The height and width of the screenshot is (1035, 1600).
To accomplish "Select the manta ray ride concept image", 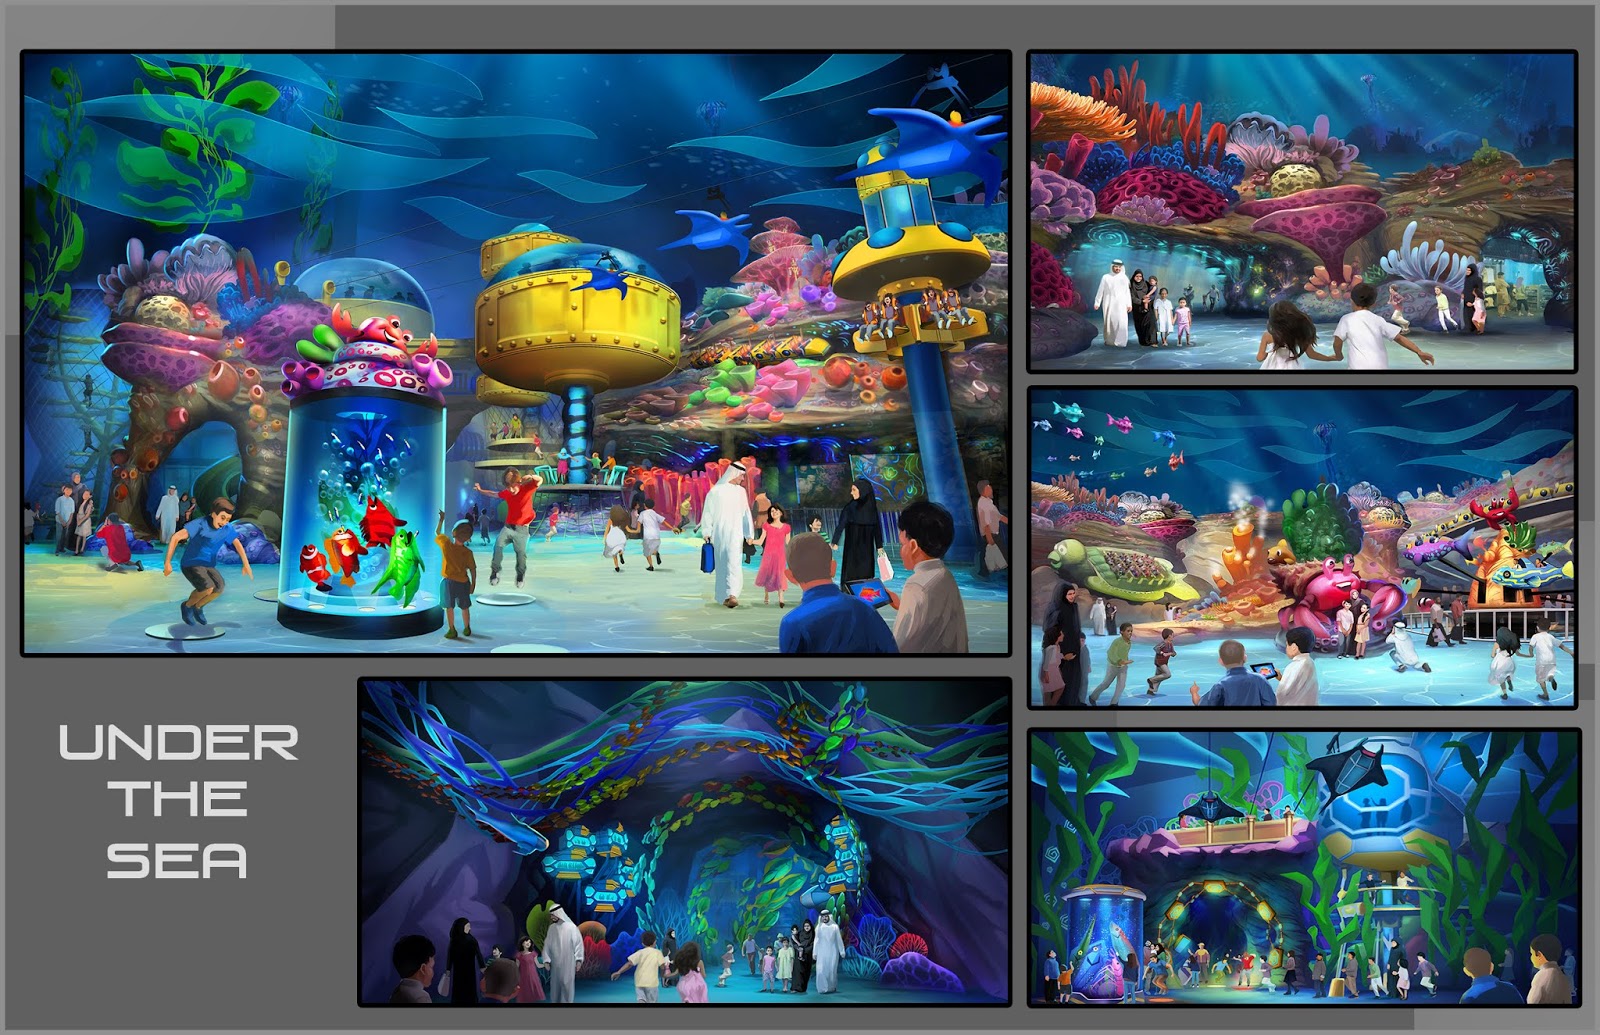I will (x=1304, y=867).
